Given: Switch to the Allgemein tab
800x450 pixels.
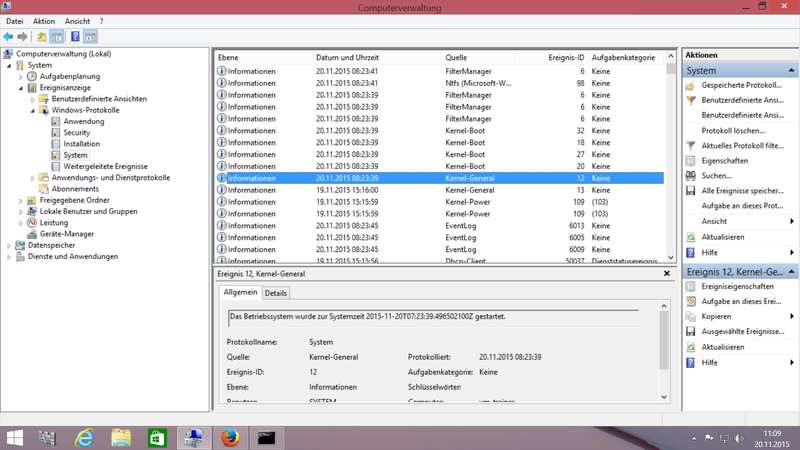Looking at the screenshot, I should 240,292.
